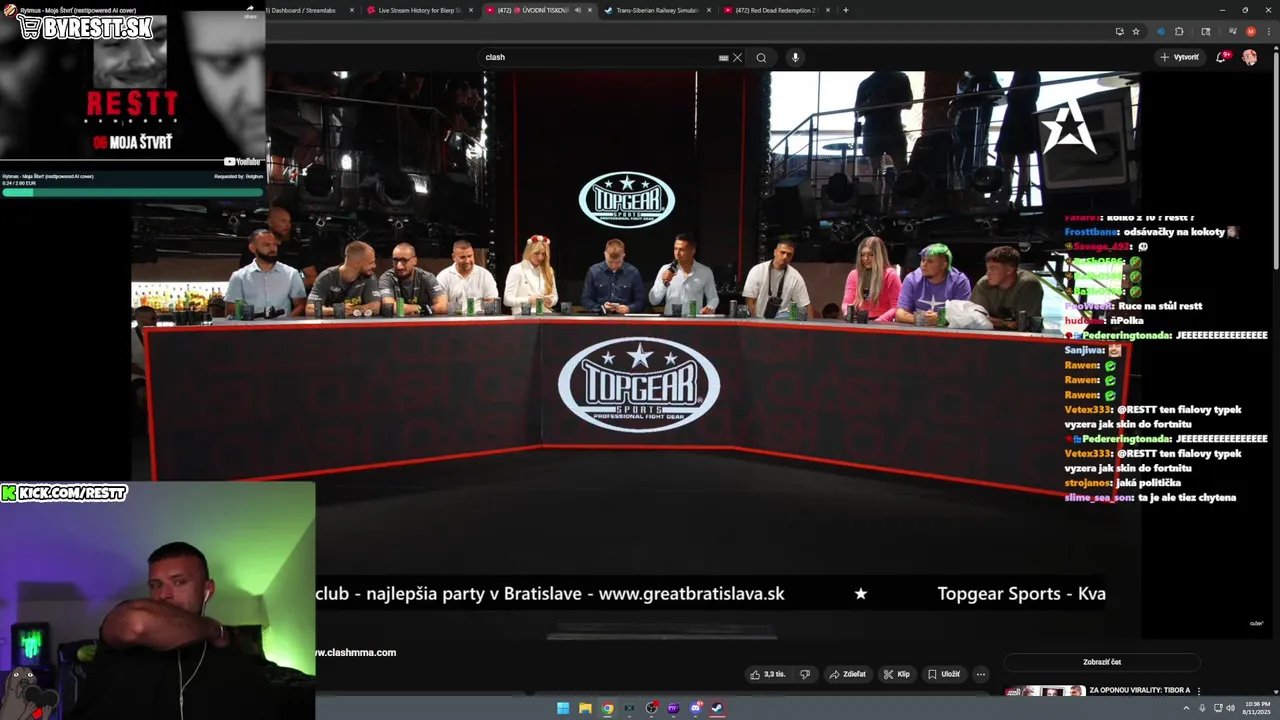The height and width of the screenshot is (720, 1280).
Task: Activate voice search microphone on YouTube
Action: (x=796, y=57)
